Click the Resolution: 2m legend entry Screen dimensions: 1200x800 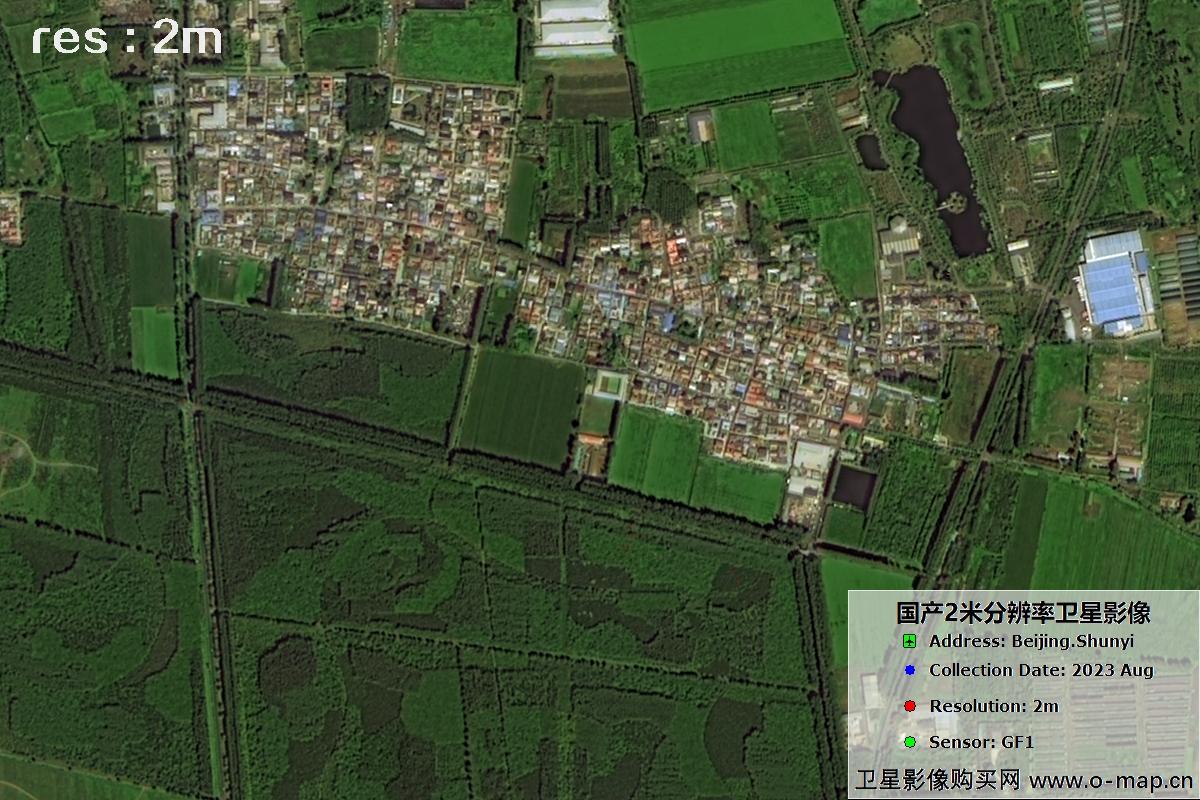993,706
